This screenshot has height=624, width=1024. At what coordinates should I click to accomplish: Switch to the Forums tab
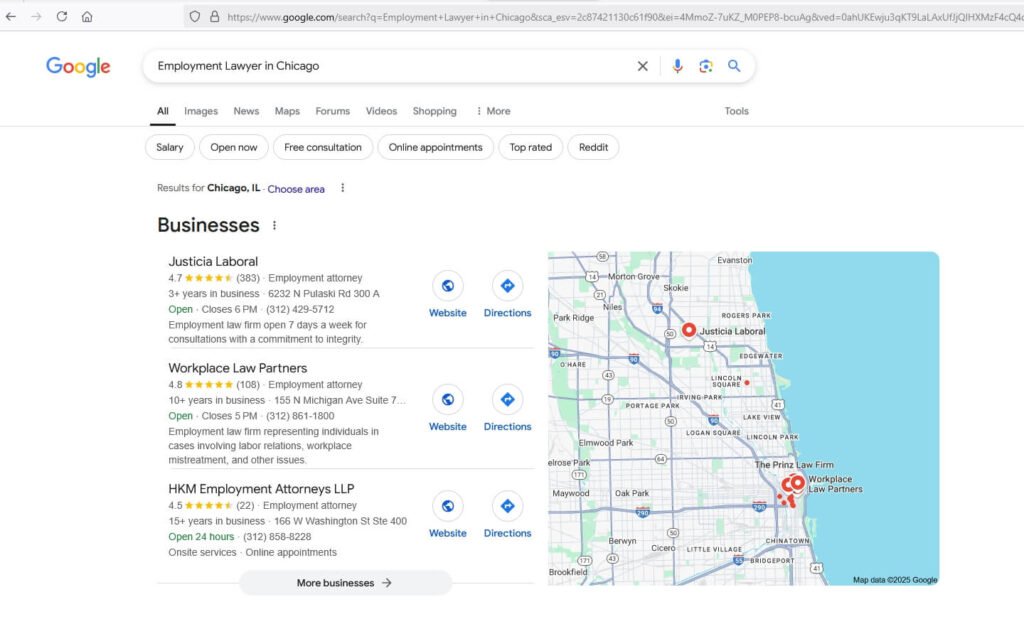click(x=332, y=111)
